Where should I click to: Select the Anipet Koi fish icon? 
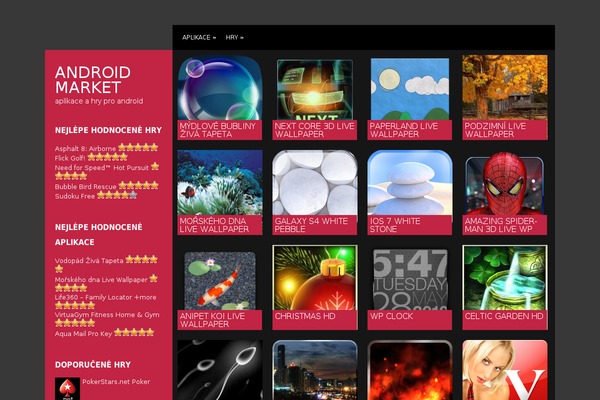tap(220, 281)
